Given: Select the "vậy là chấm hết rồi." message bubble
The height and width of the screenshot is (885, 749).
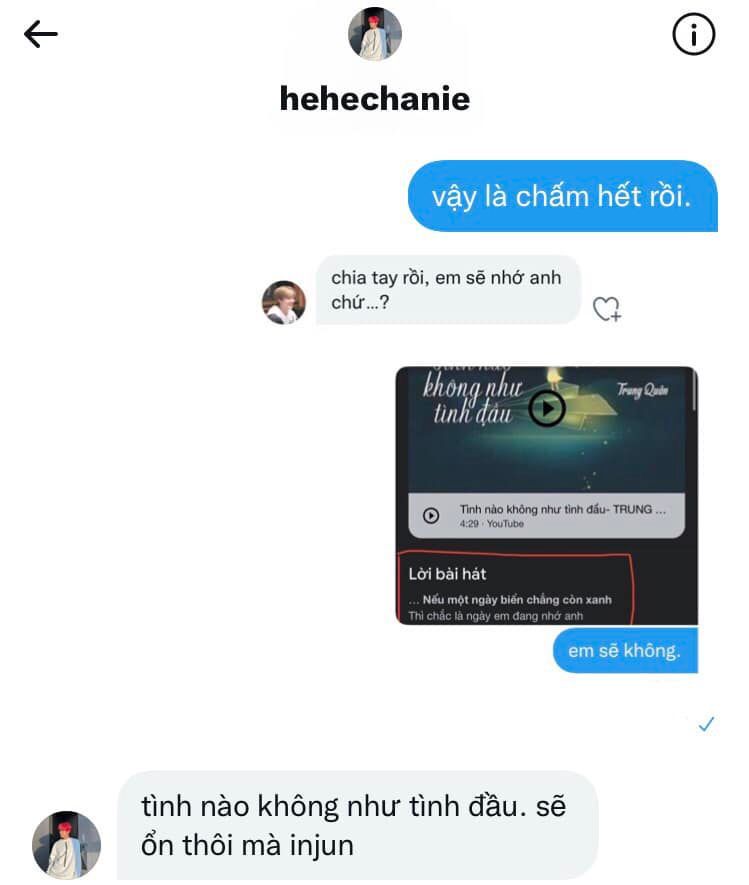Looking at the screenshot, I should pos(563,196).
